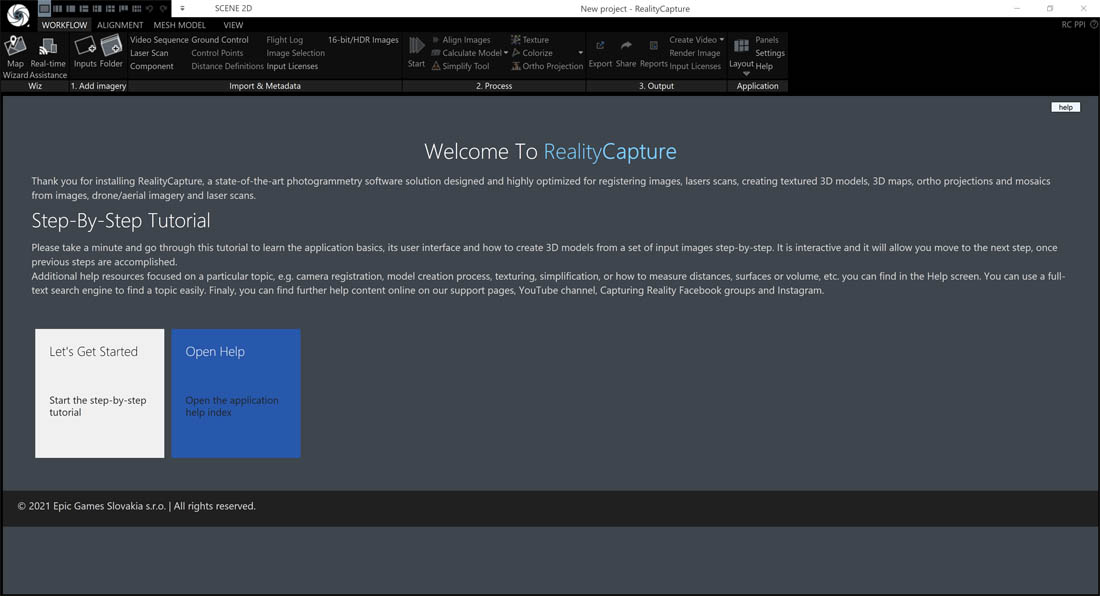The width and height of the screenshot is (1100, 596).
Task: Open Input Licenses in Output group
Action: point(695,66)
